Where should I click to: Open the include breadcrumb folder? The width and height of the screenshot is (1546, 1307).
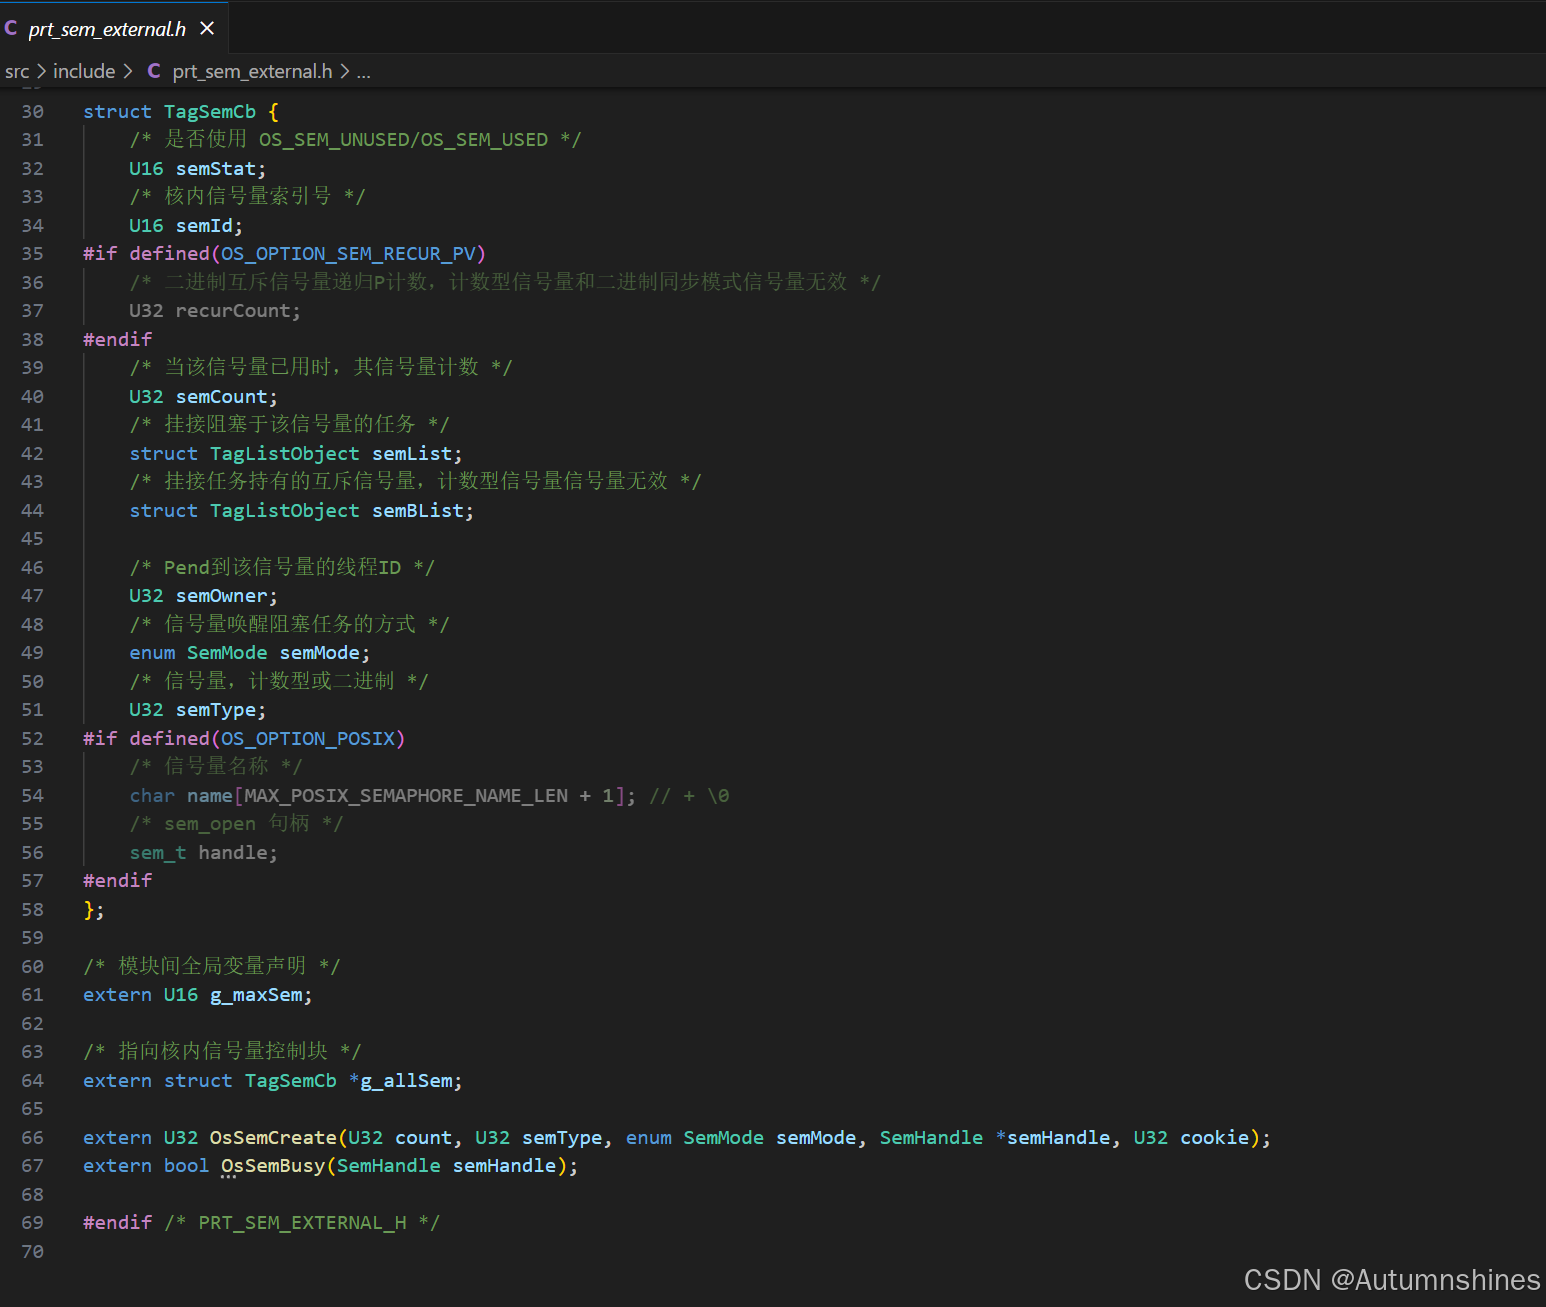84,71
